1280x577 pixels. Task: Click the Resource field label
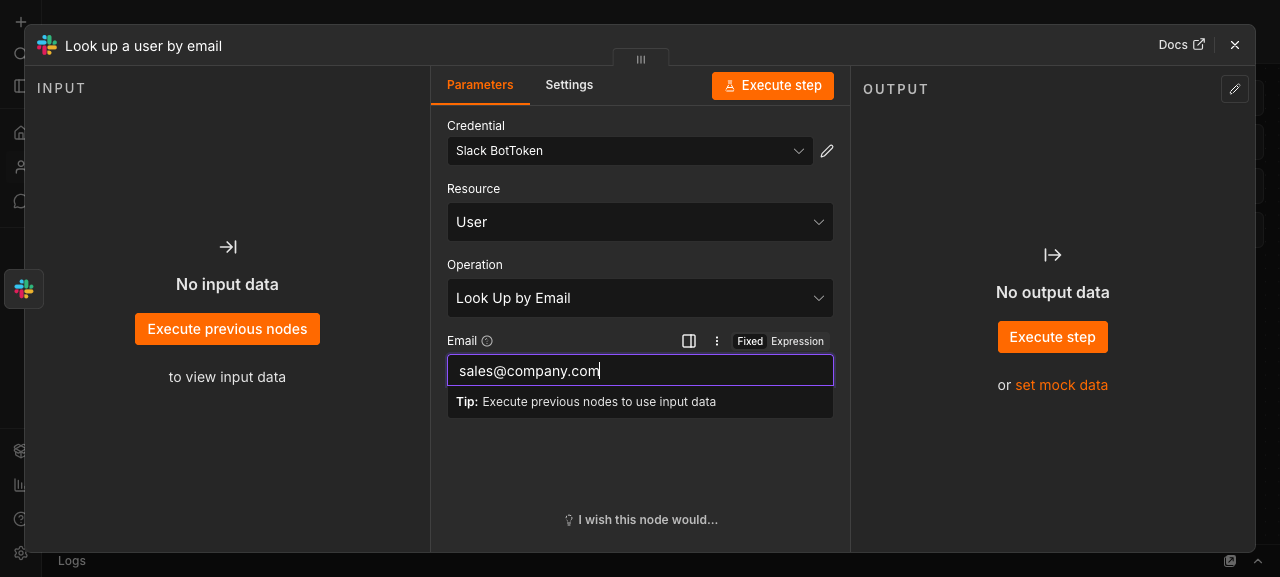(473, 189)
